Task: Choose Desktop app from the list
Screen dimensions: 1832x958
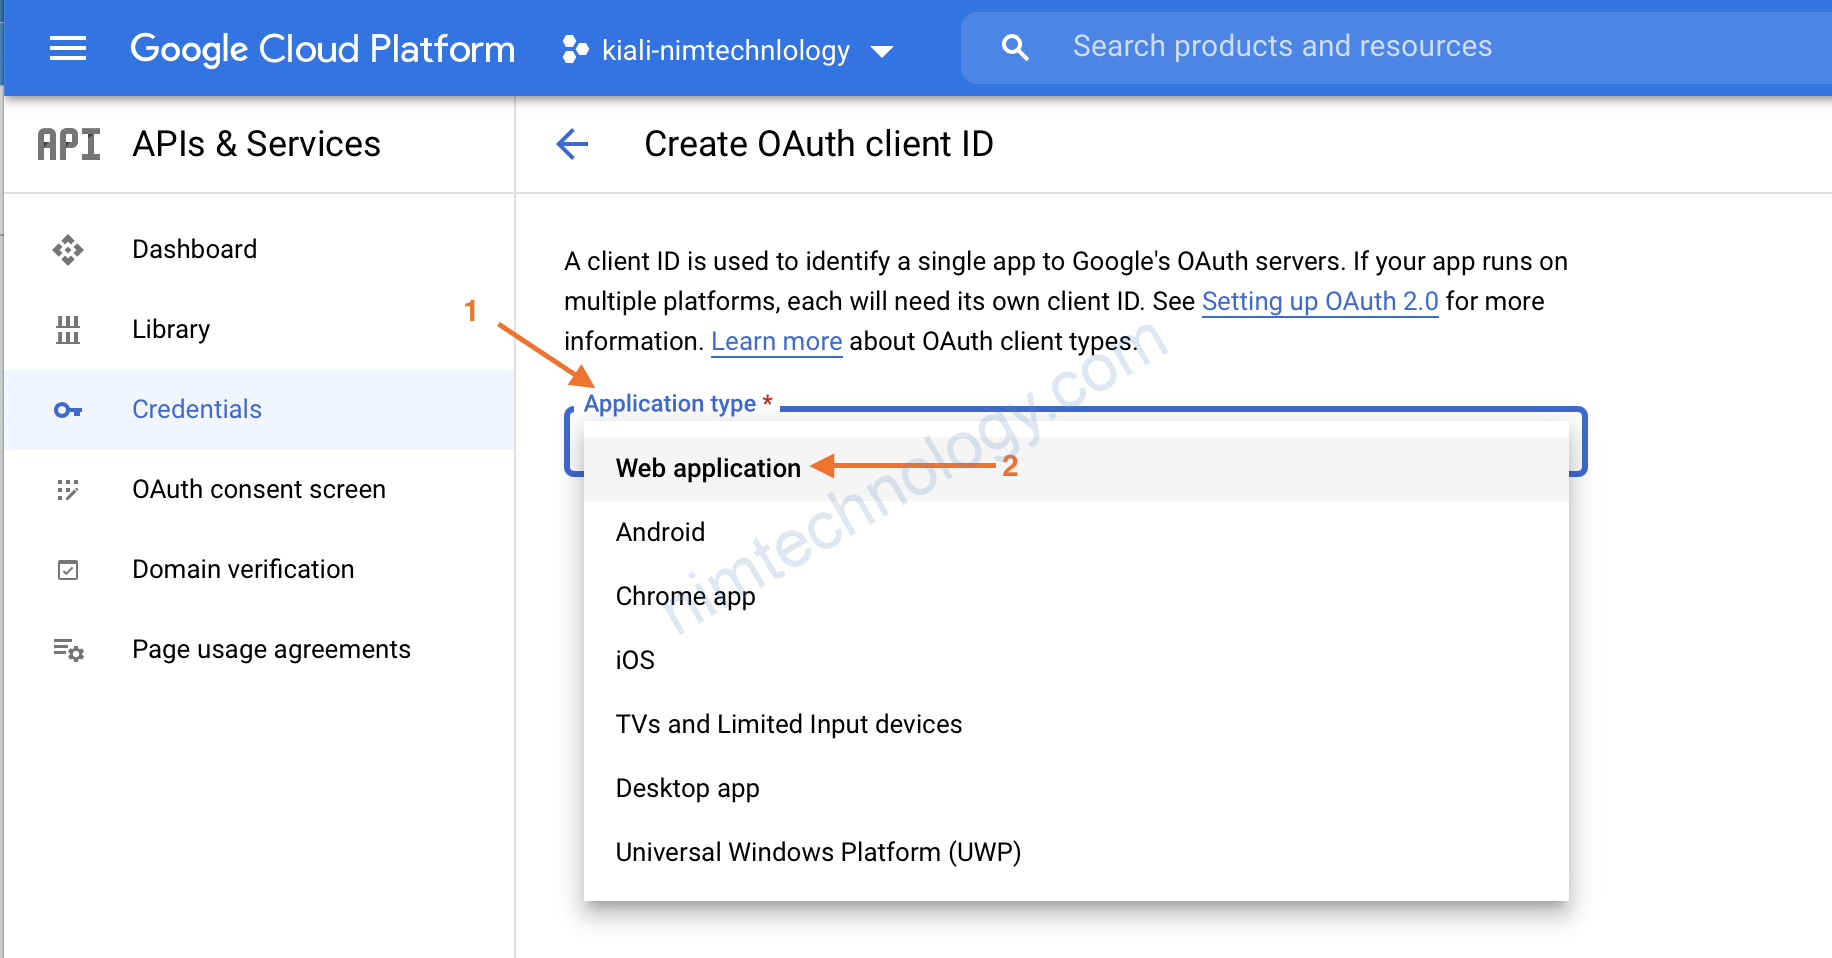Action: point(1076,788)
